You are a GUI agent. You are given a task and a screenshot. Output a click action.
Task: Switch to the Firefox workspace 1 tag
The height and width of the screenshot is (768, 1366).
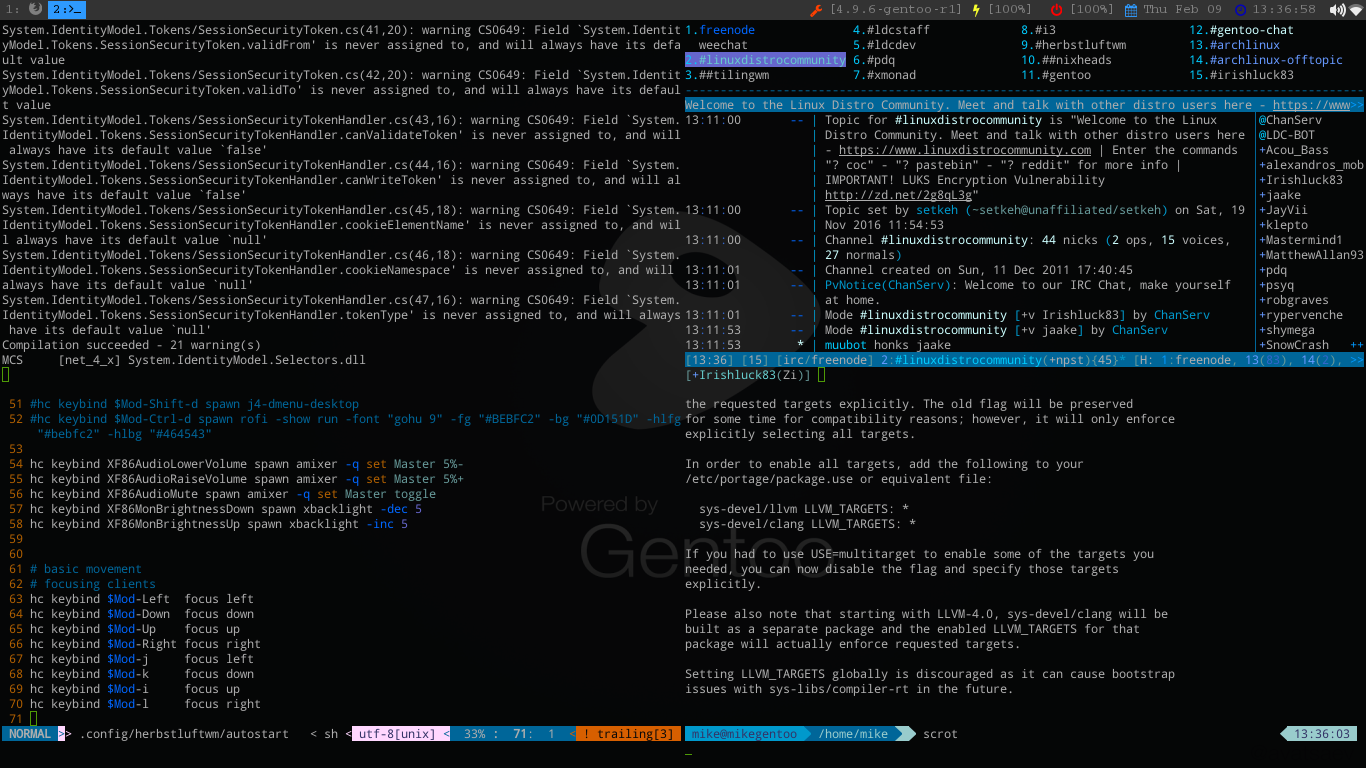(x=23, y=9)
